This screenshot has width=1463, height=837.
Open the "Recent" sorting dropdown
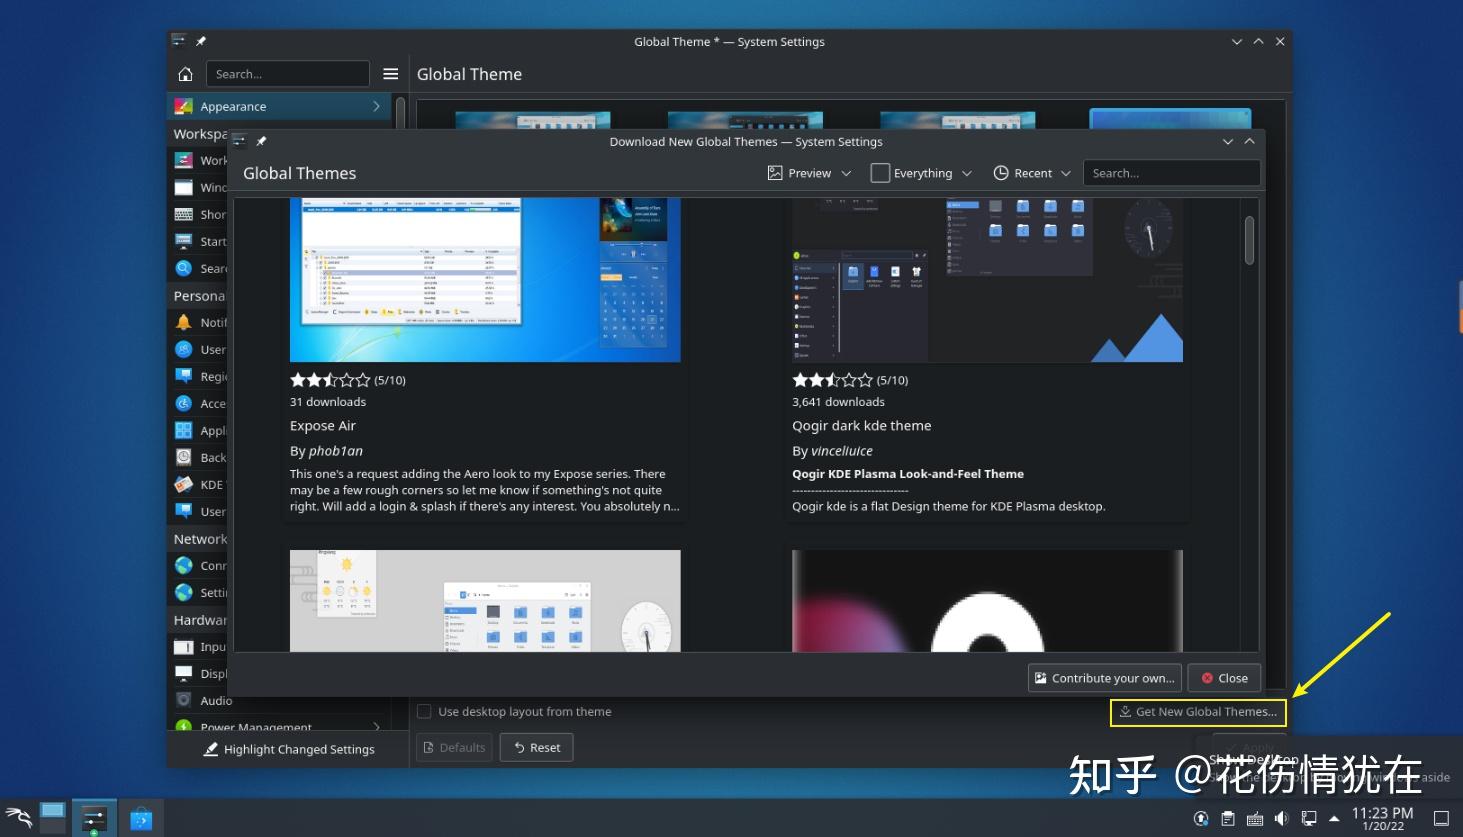pos(1030,172)
